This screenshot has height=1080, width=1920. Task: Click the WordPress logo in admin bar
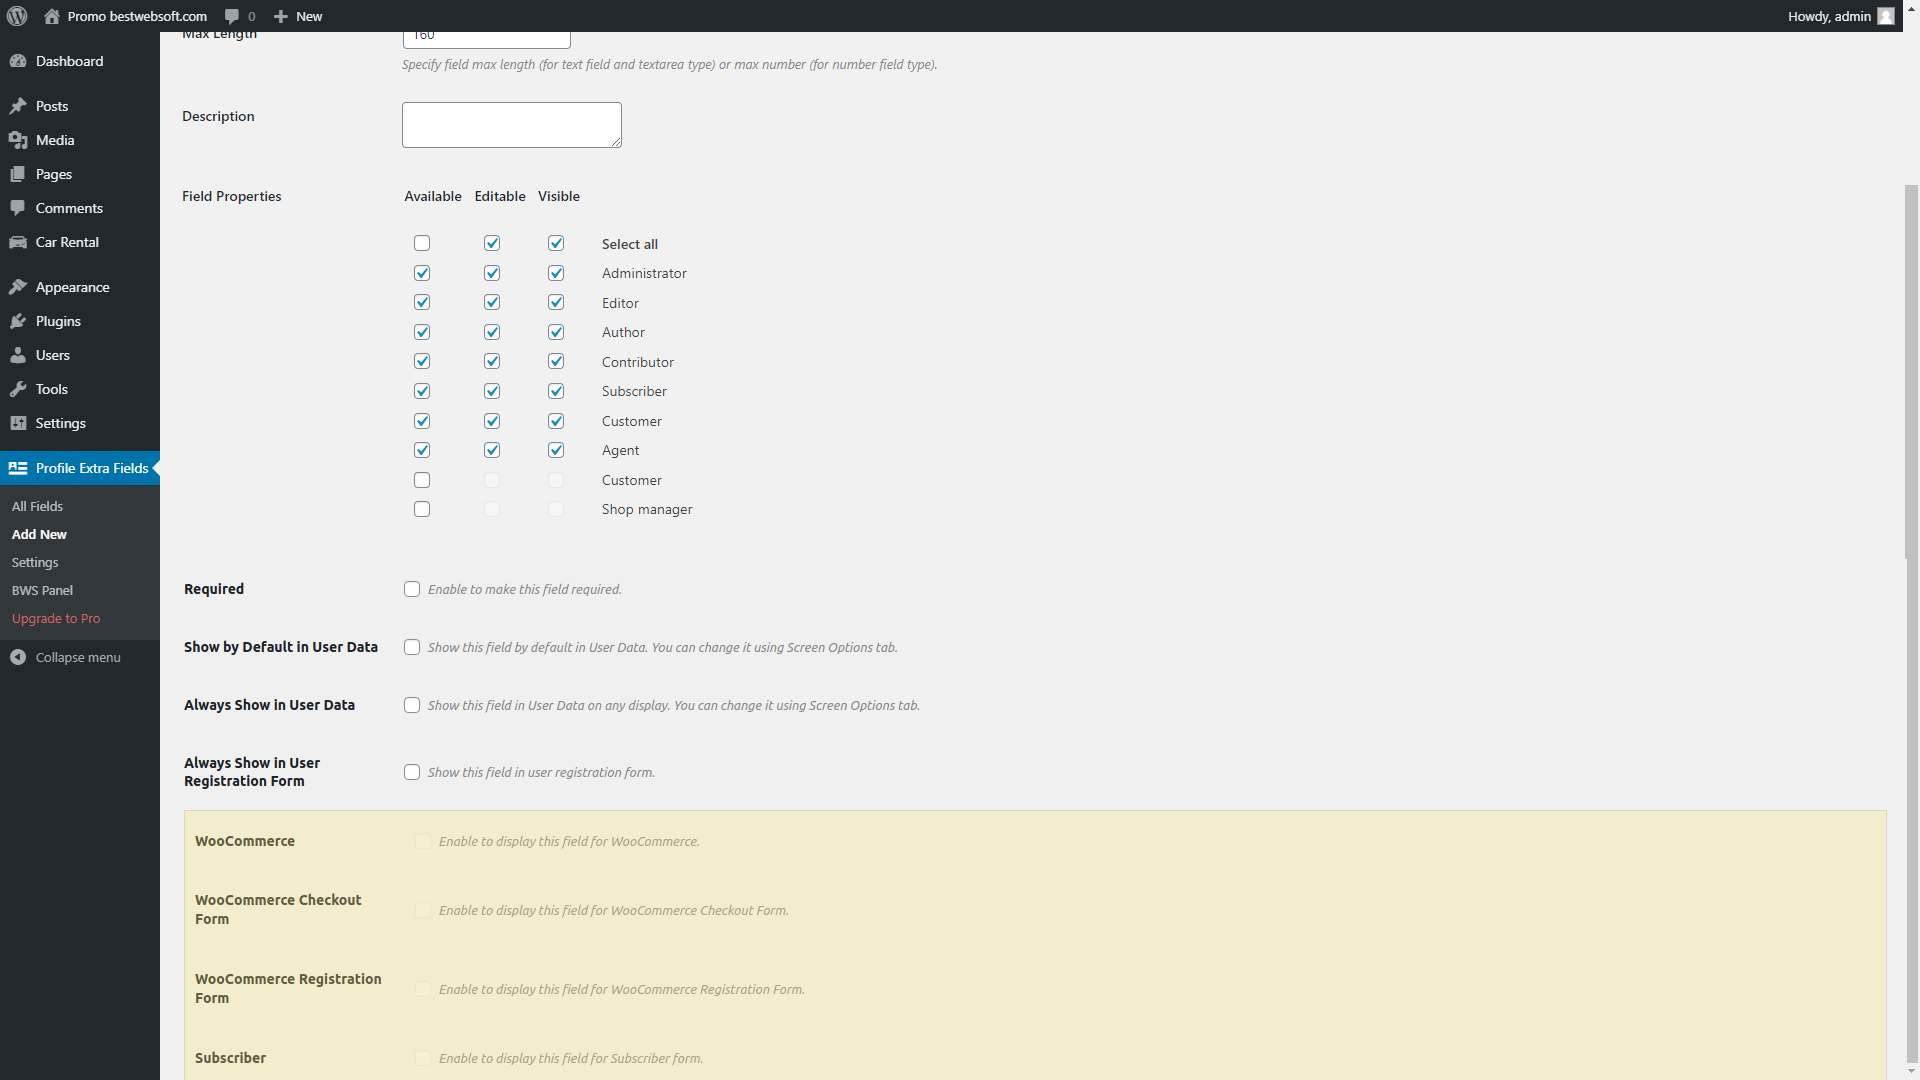click(x=16, y=16)
